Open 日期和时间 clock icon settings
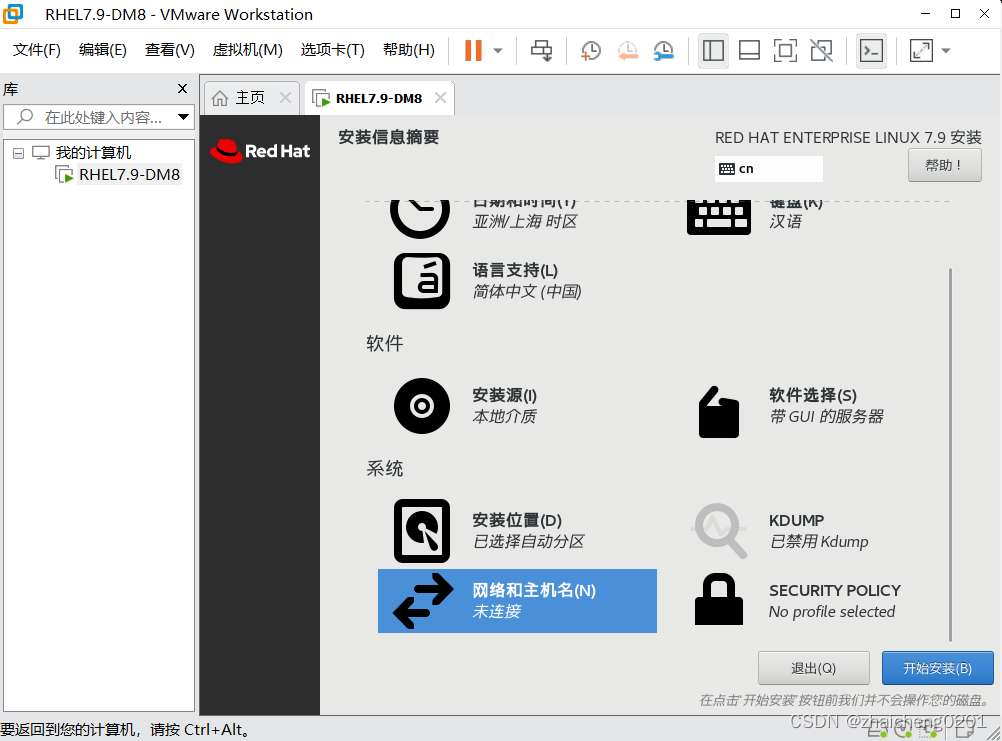The height and width of the screenshot is (741, 1002). tap(420, 217)
